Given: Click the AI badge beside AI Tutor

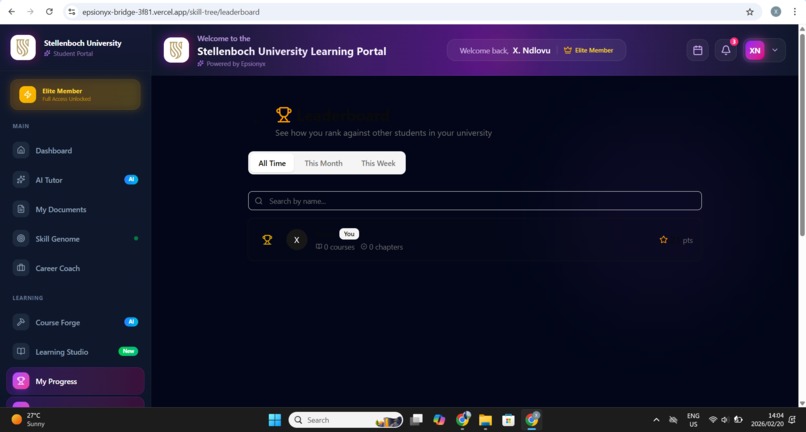Looking at the screenshot, I should pyautogui.click(x=131, y=179).
